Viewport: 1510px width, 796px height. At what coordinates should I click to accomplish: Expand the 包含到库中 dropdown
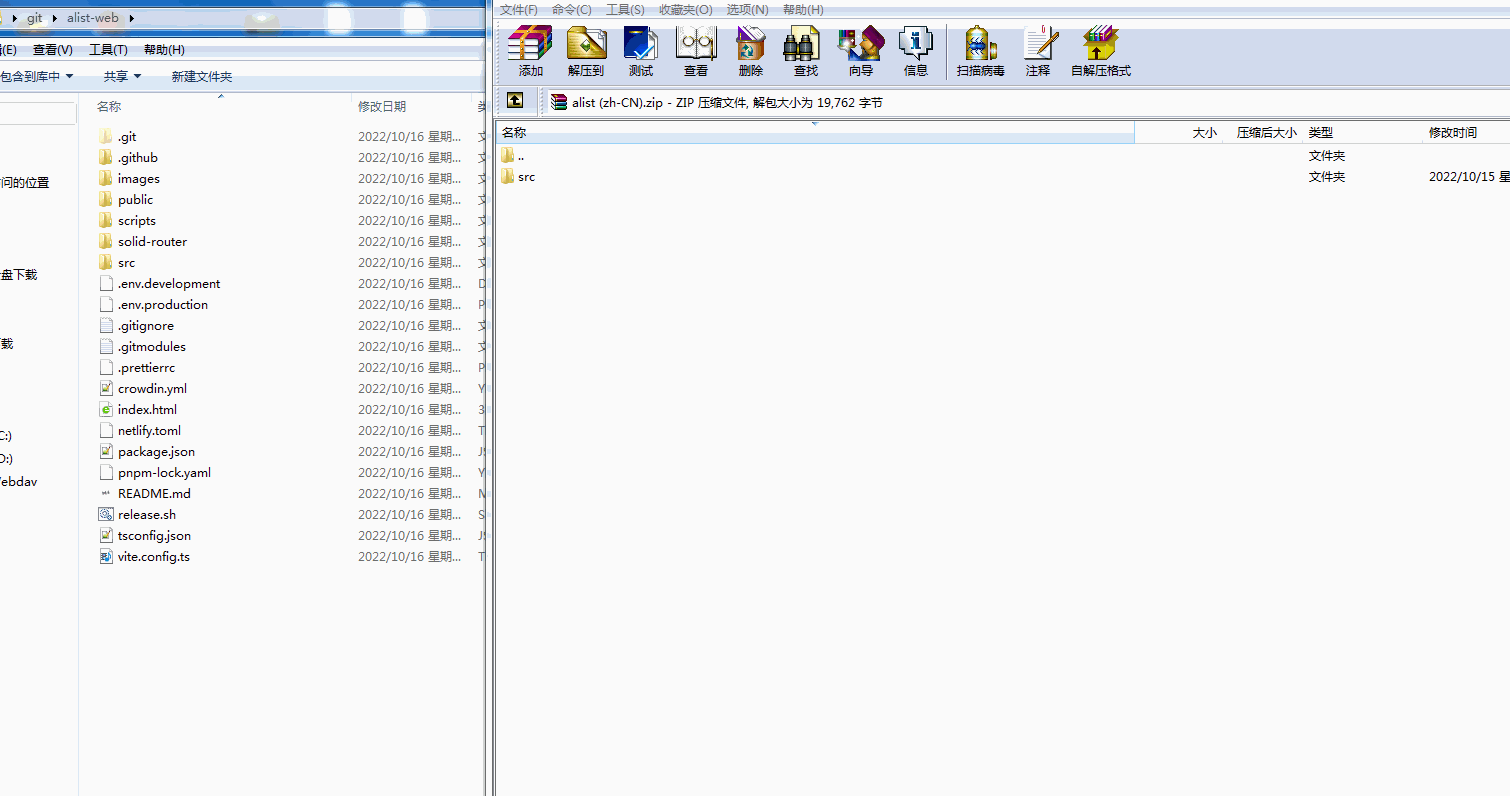38,77
